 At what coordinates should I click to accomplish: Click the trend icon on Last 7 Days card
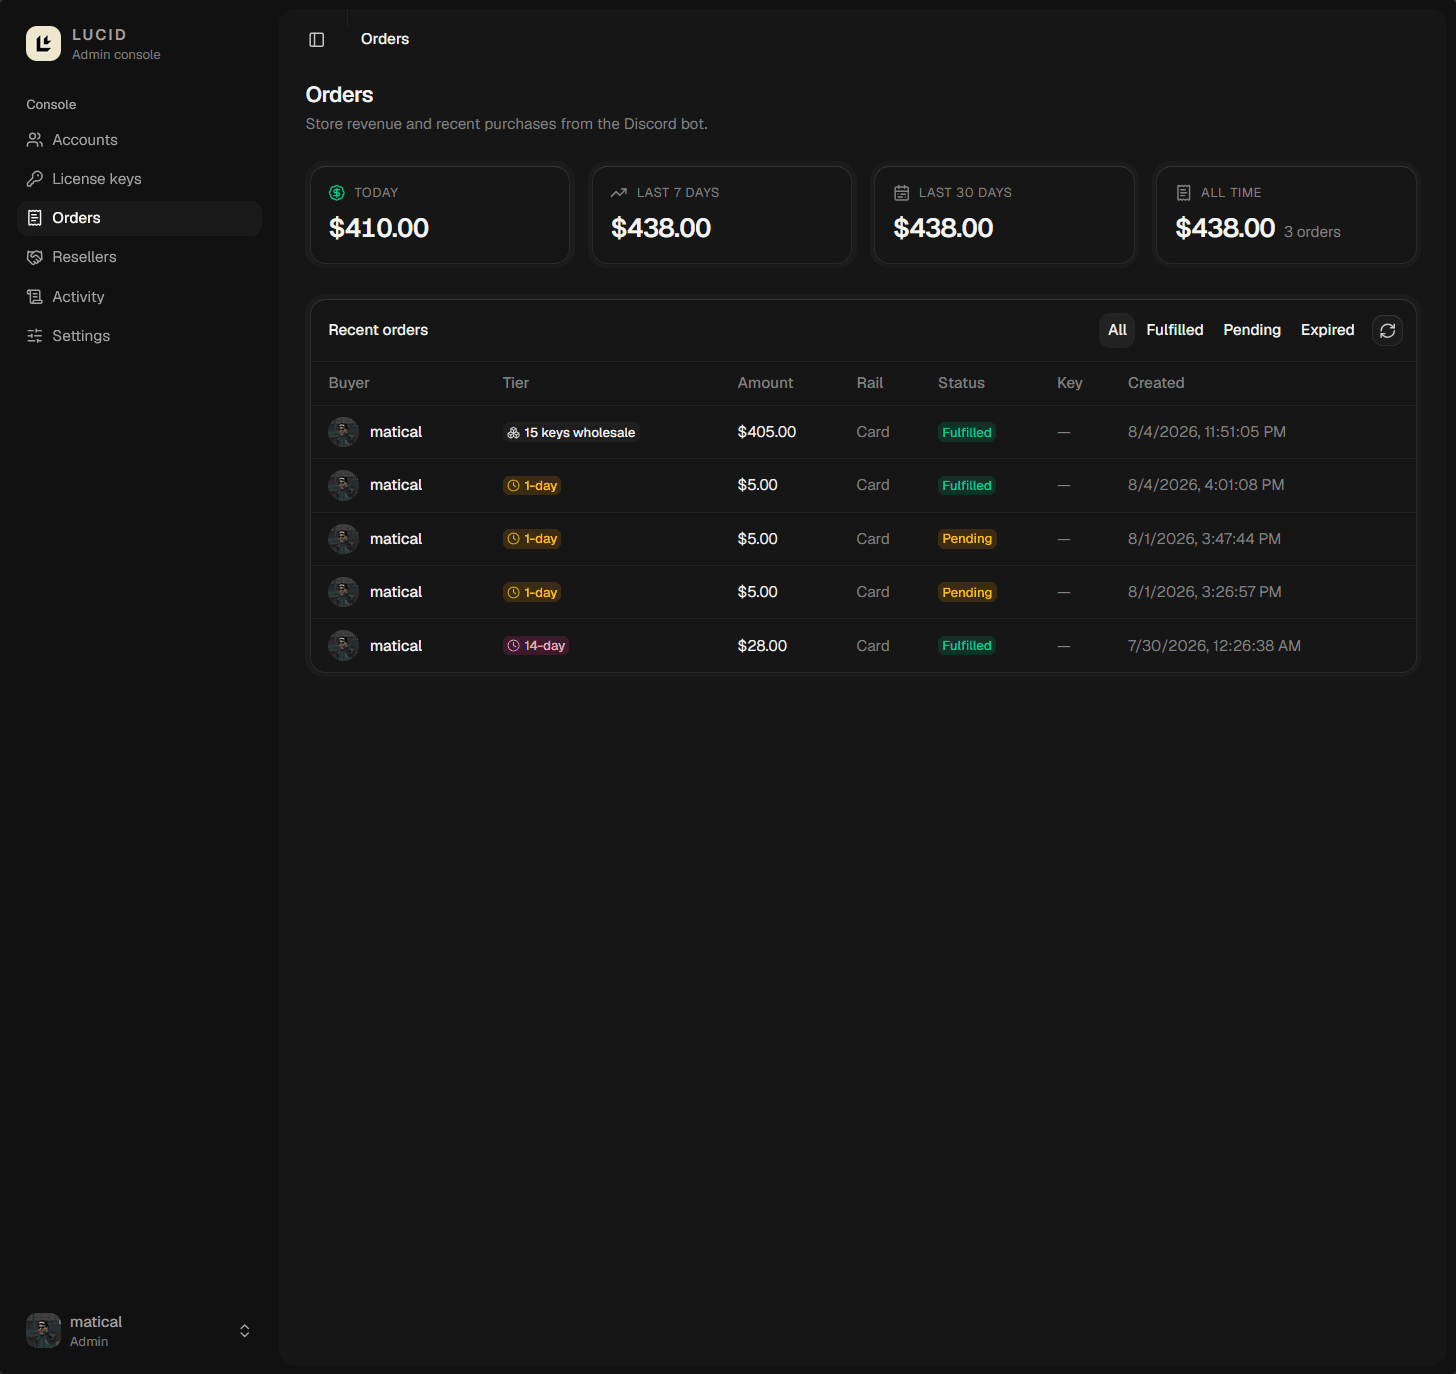[619, 193]
